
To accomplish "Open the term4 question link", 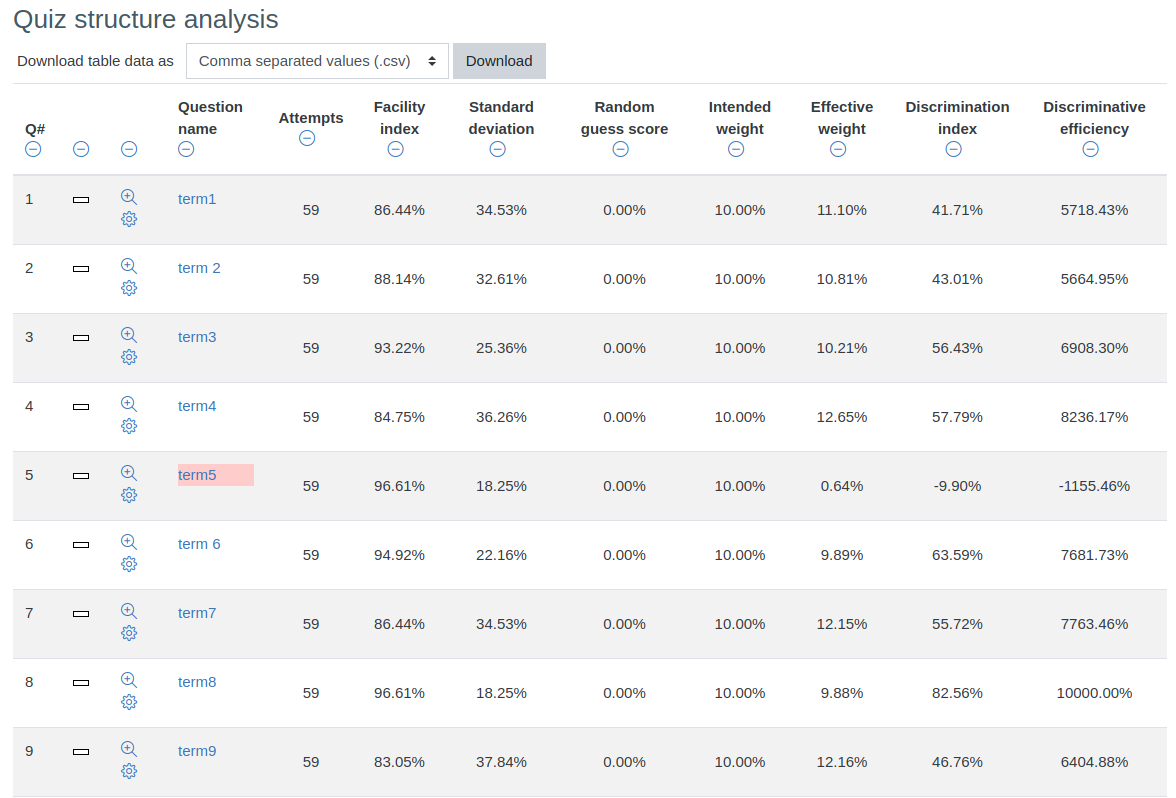I will click(196, 406).
